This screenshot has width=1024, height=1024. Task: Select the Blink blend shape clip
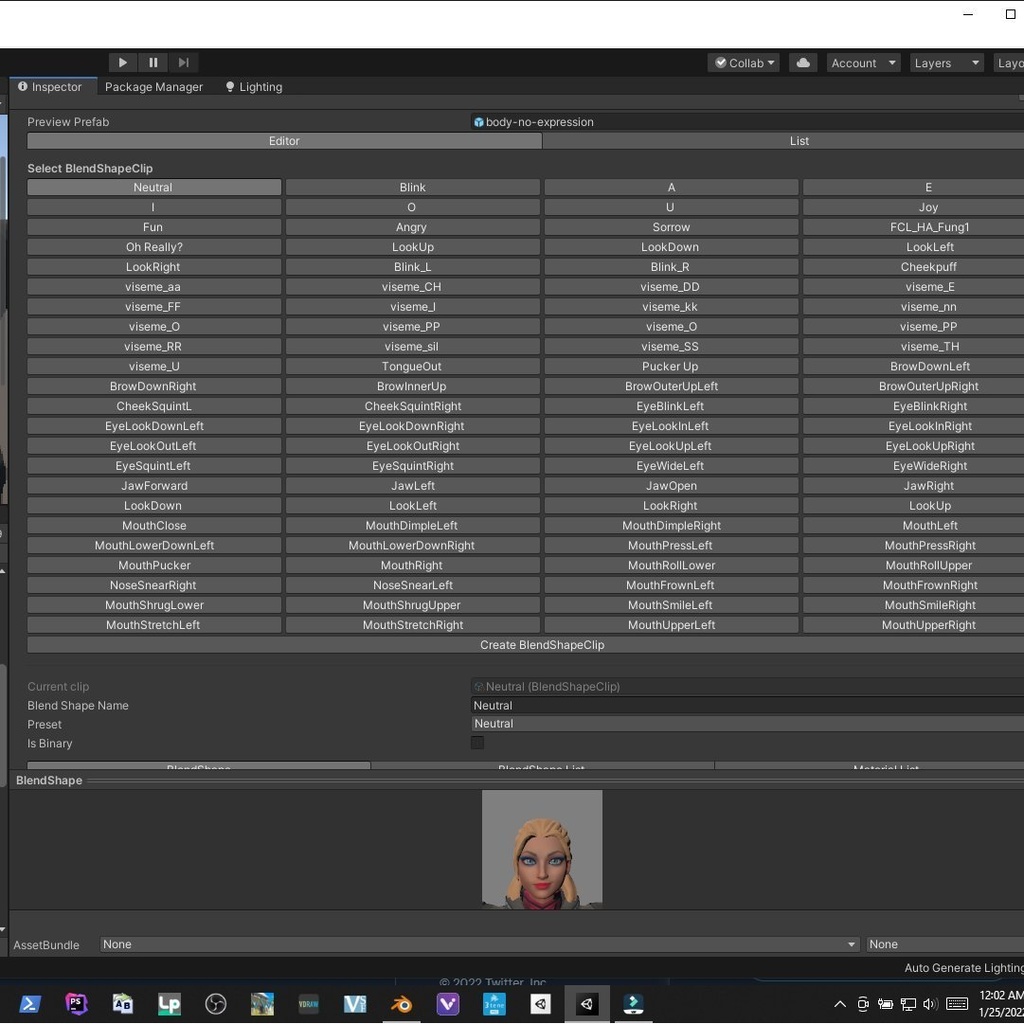click(x=413, y=187)
